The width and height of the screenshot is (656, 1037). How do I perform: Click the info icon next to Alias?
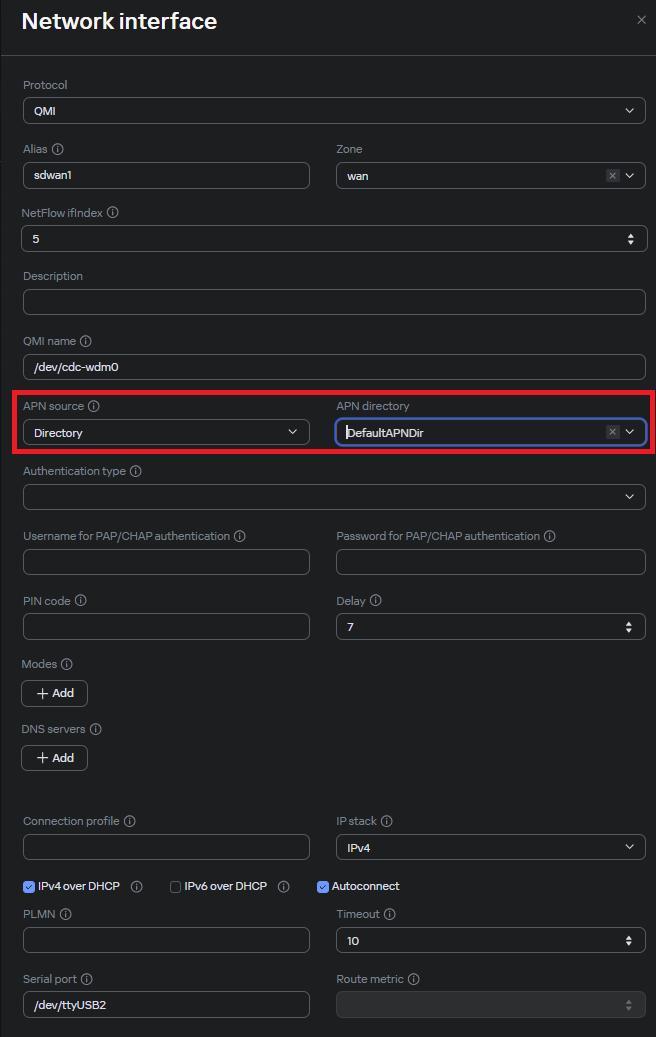coord(58,149)
